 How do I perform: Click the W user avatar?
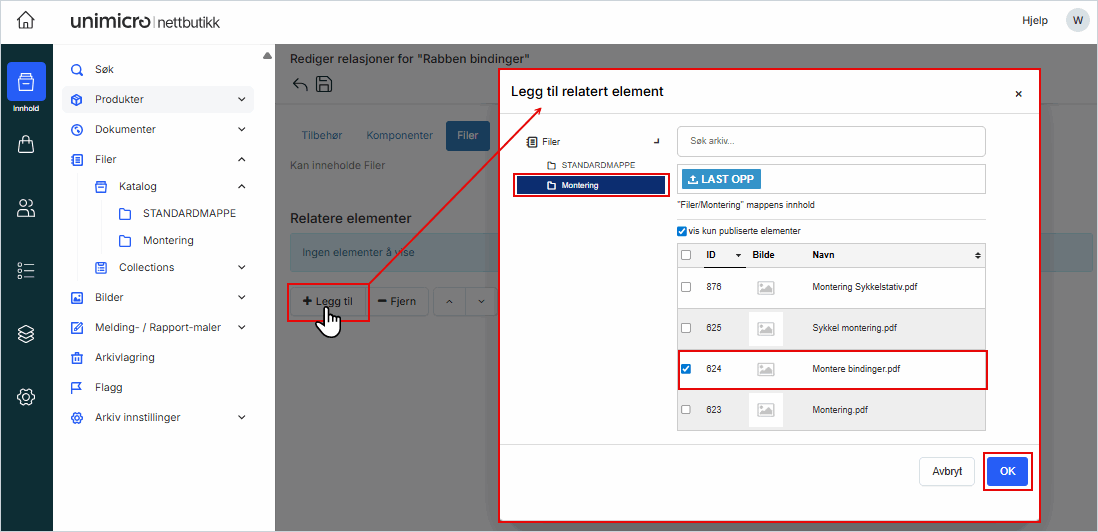pyautogui.click(x=1077, y=20)
